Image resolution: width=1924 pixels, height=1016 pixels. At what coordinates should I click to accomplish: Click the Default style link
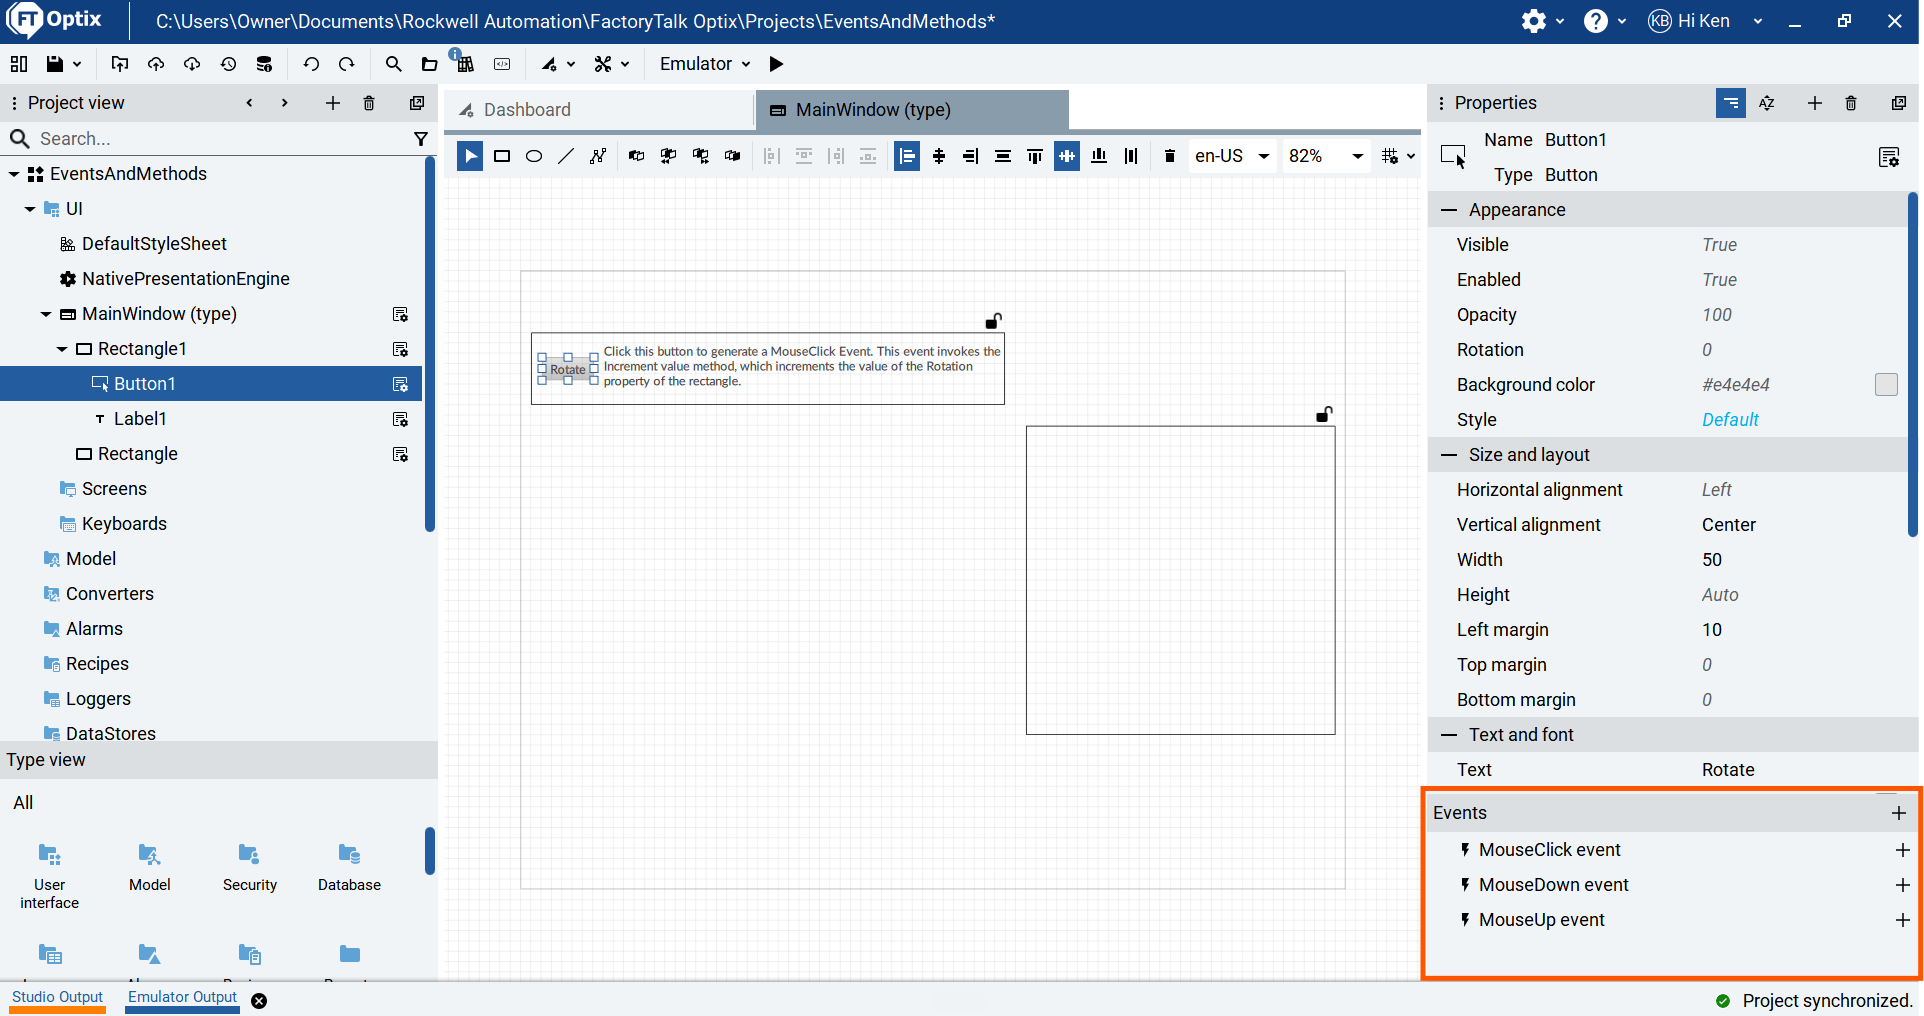[x=1730, y=420]
